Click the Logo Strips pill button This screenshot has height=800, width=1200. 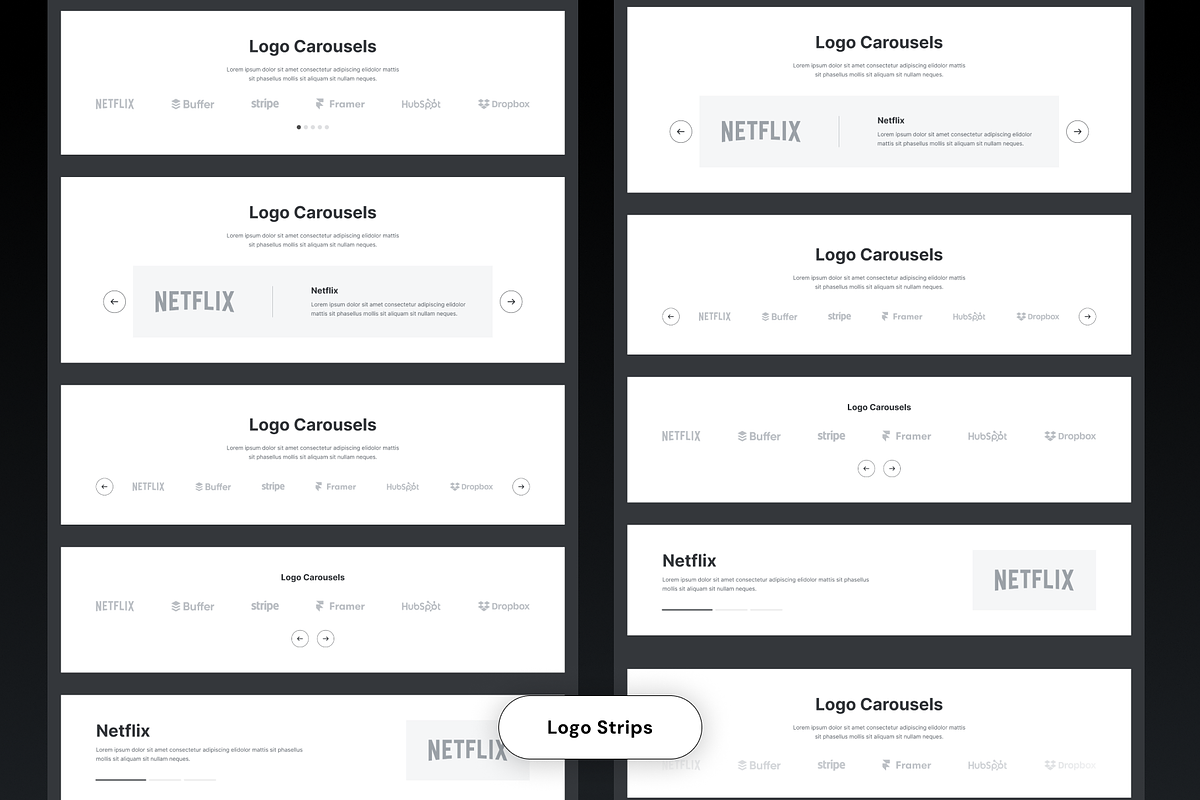(x=600, y=727)
